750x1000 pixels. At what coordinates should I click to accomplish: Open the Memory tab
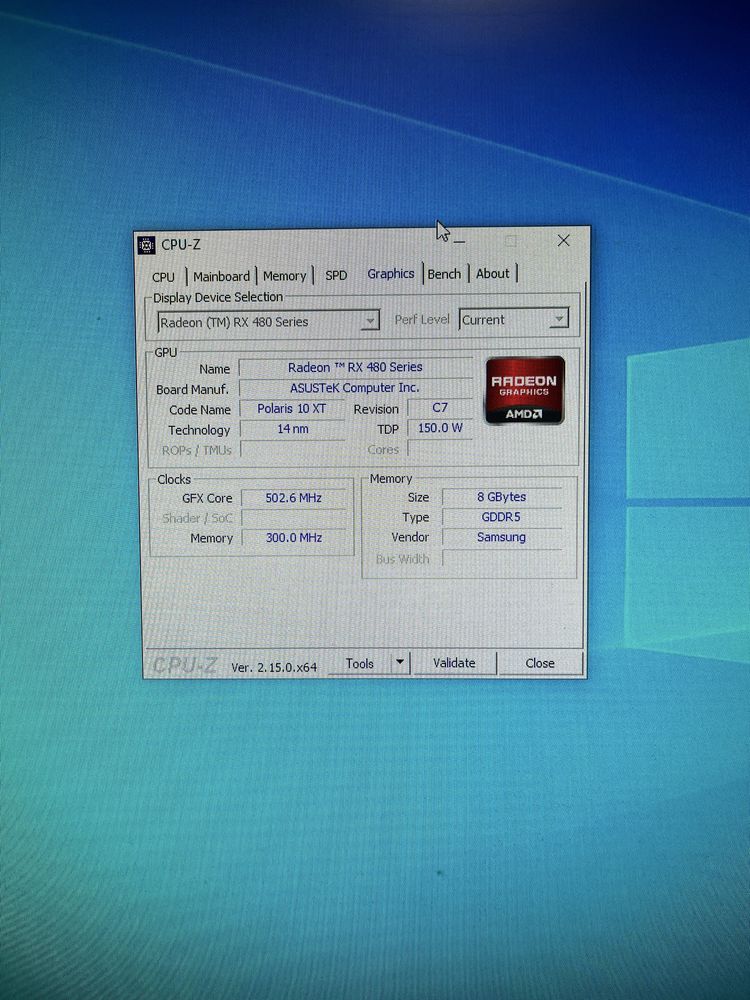(x=284, y=276)
